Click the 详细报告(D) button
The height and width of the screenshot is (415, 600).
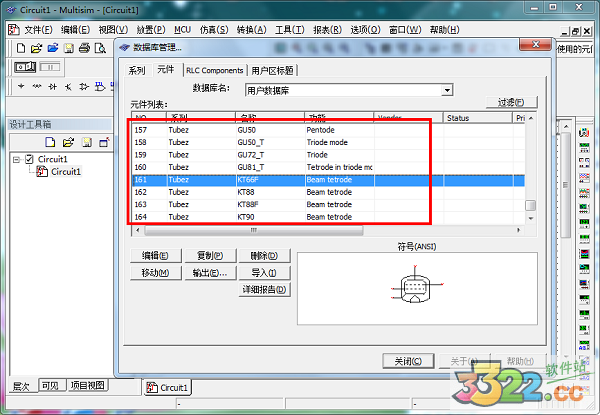pos(264,290)
